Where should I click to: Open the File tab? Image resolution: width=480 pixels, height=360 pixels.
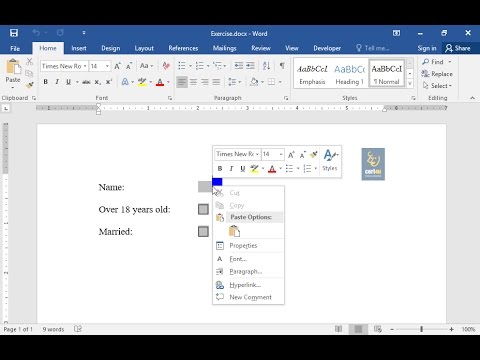tap(15, 48)
